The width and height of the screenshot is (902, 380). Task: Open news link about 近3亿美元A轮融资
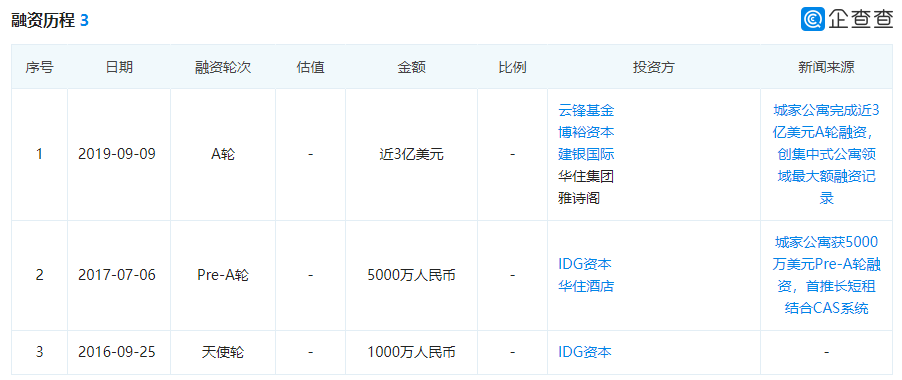click(826, 154)
